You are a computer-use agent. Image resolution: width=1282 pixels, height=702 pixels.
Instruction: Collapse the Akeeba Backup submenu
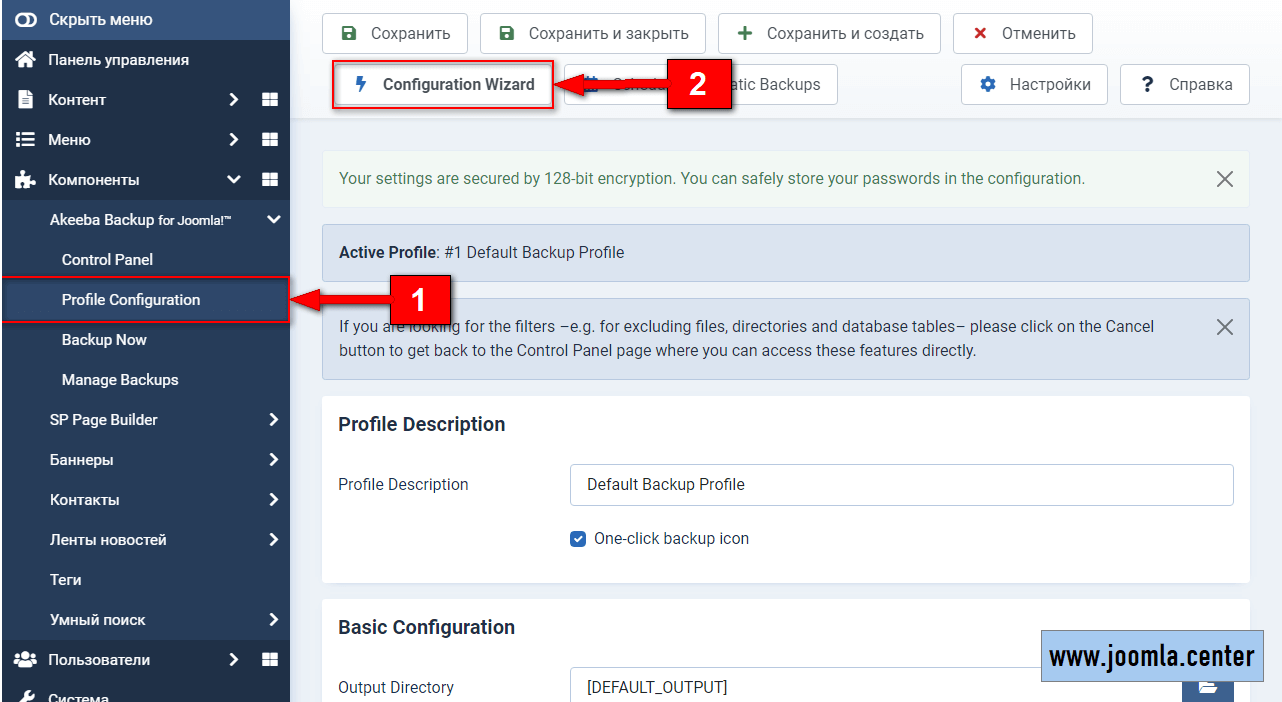click(273, 220)
